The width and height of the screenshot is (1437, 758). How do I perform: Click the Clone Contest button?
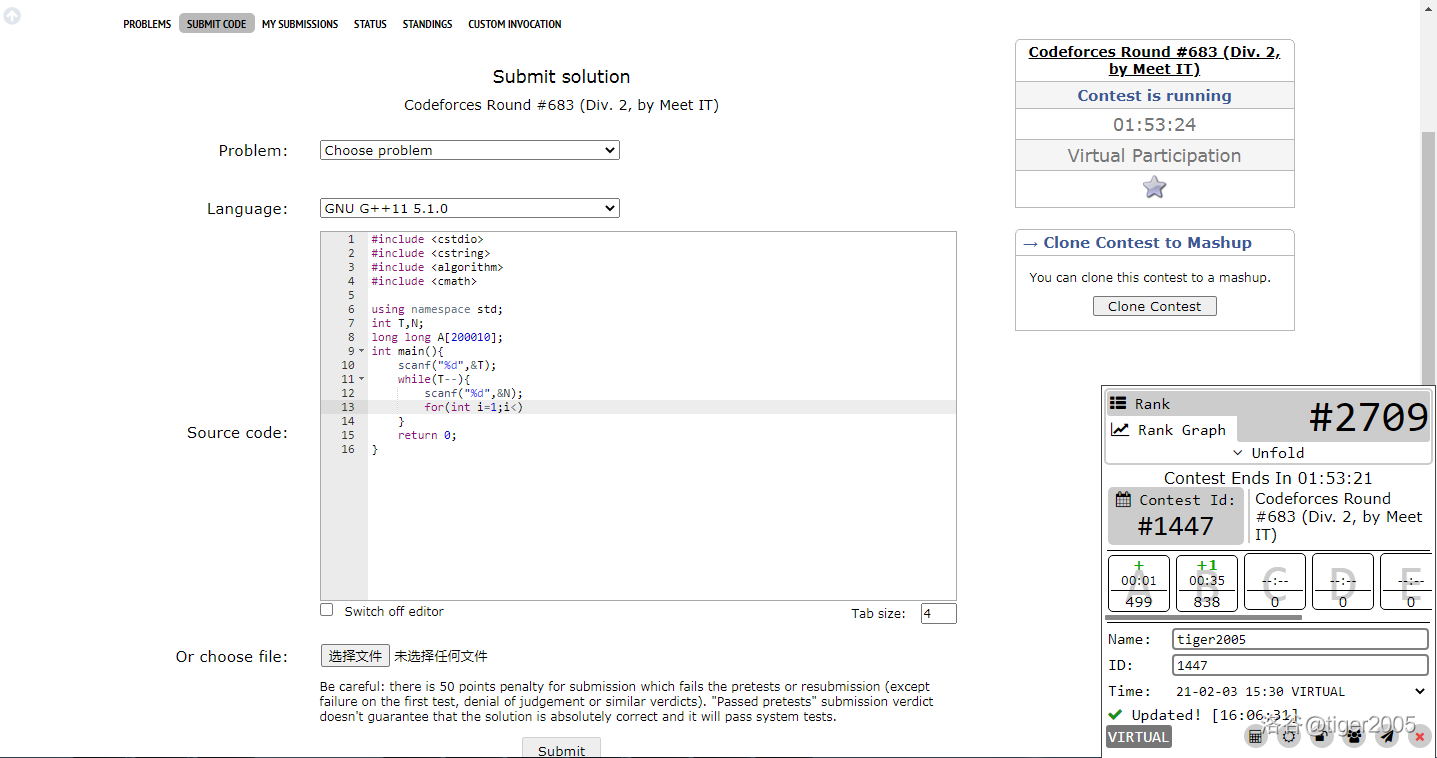point(1154,306)
